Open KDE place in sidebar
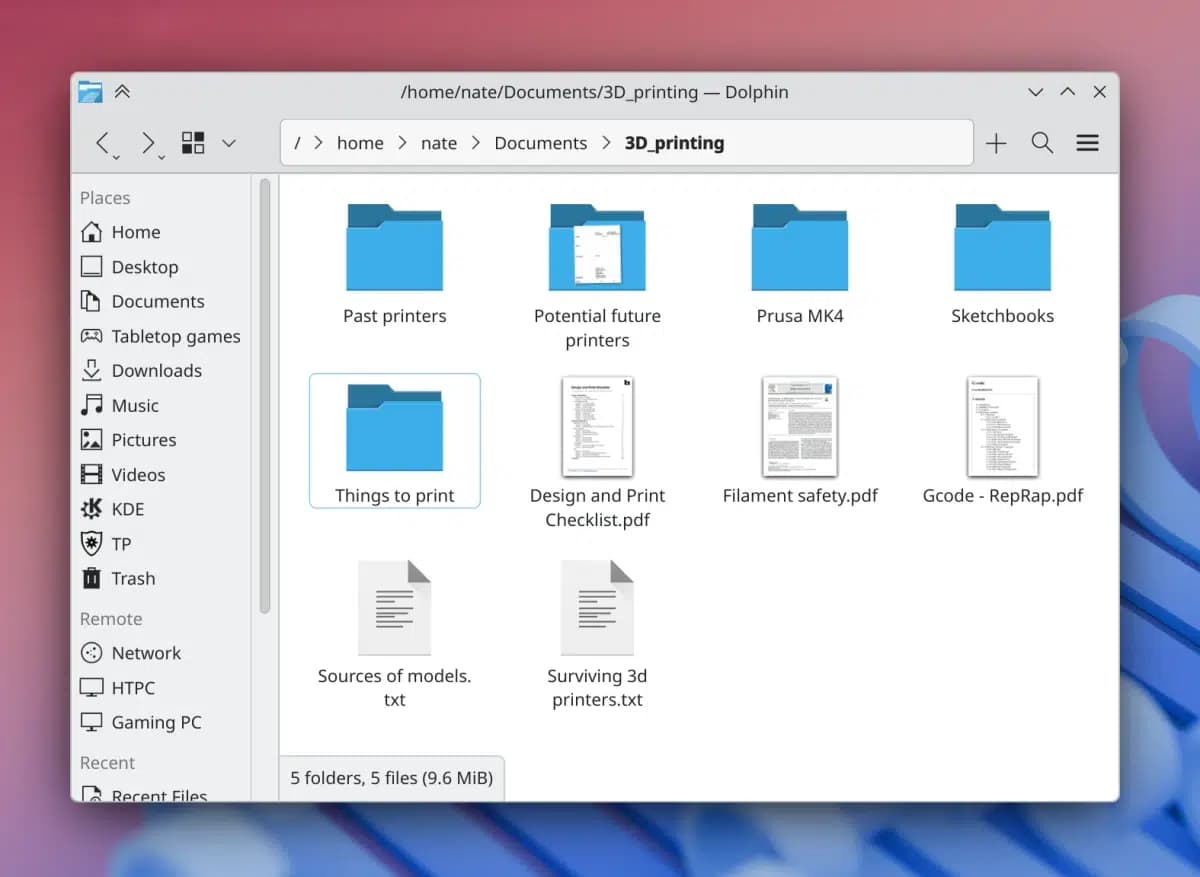Screen dimensions: 1200x877 pos(127,509)
